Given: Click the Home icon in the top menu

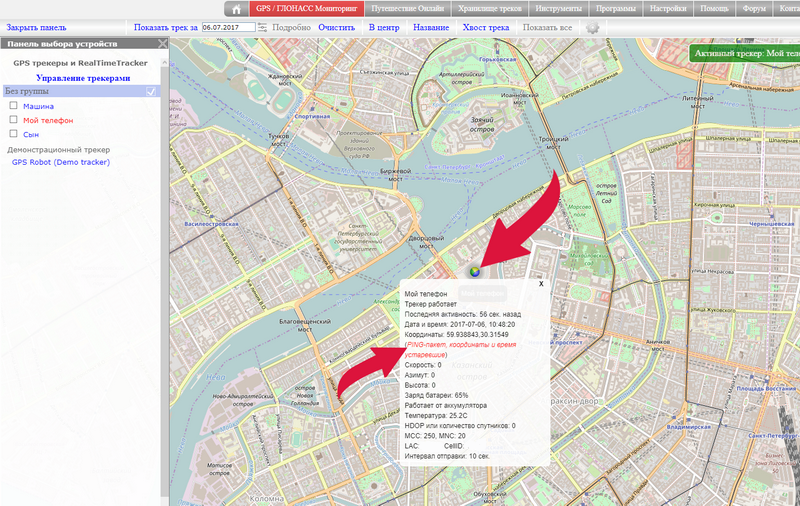Looking at the screenshot, I should click(x=236, y=9).
